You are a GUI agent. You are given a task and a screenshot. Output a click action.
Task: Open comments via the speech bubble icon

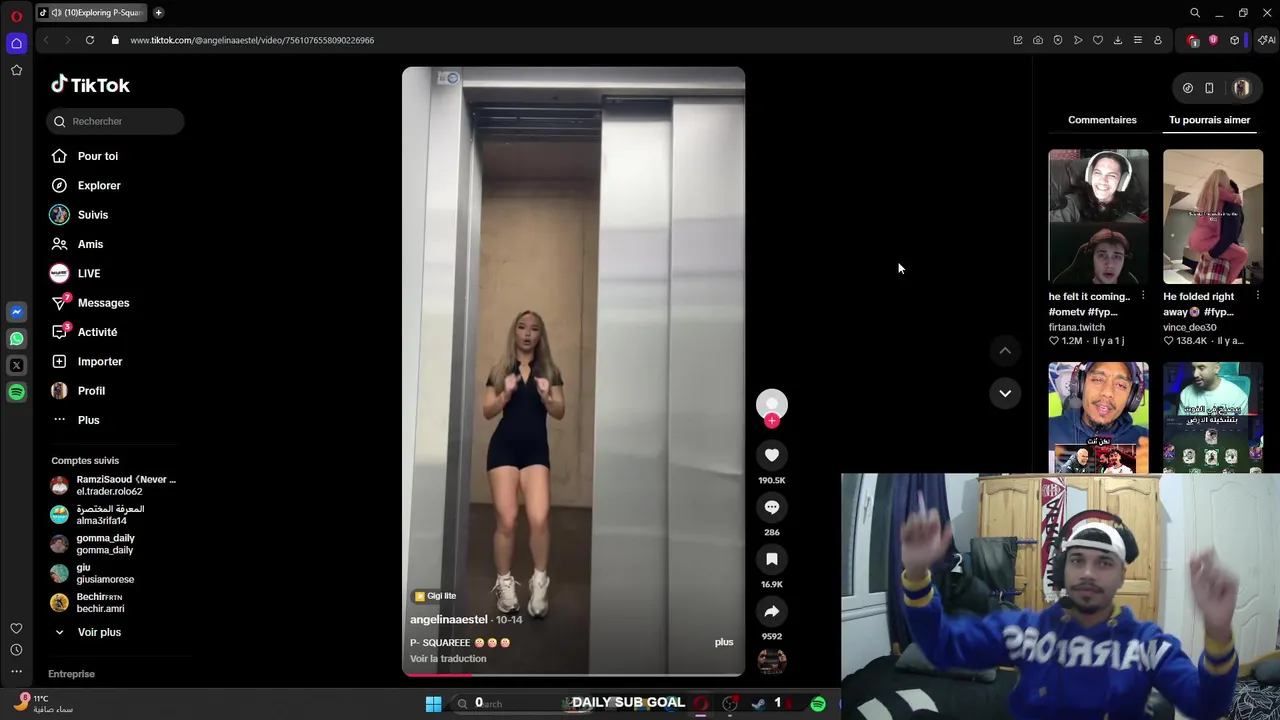[x=772, y=507]
